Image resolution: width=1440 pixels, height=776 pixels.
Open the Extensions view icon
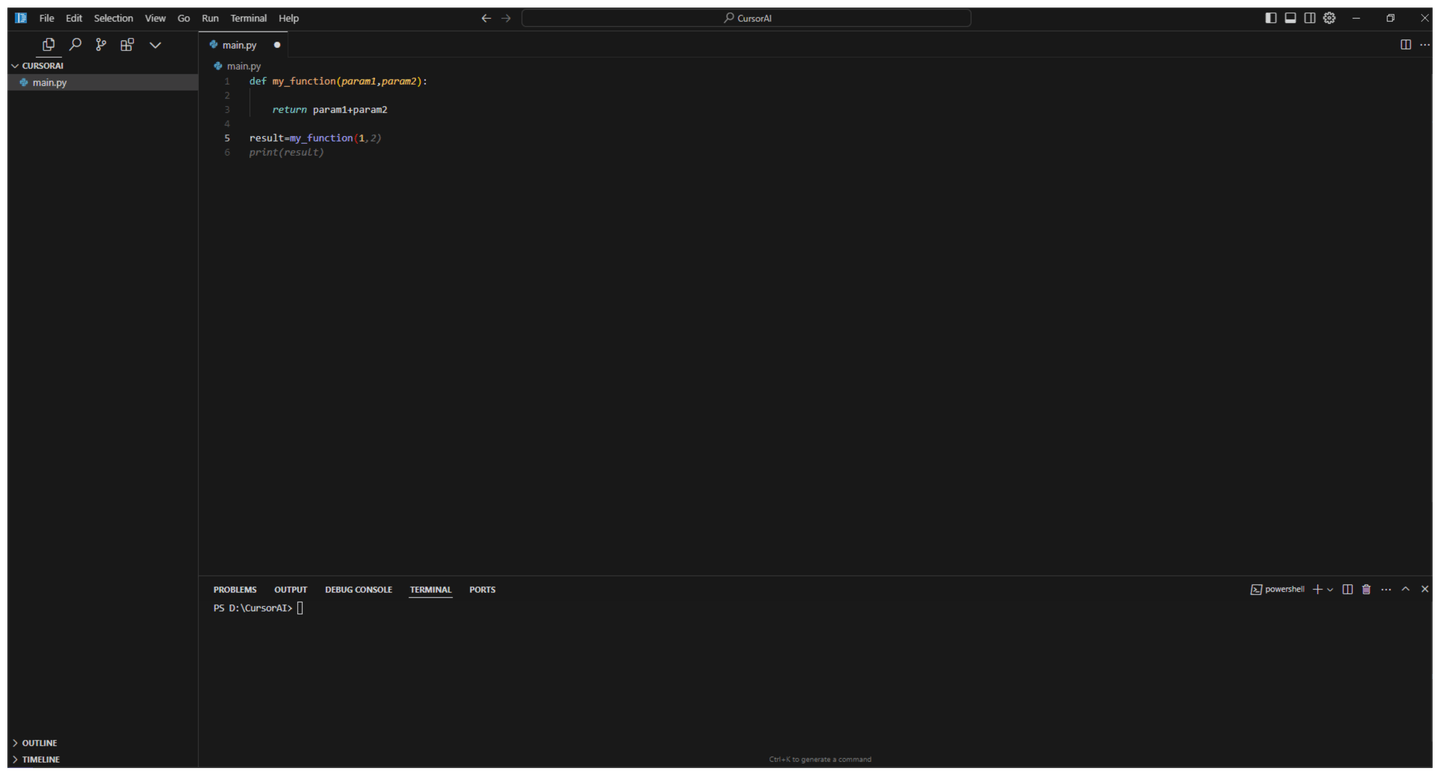click(127, 44)
